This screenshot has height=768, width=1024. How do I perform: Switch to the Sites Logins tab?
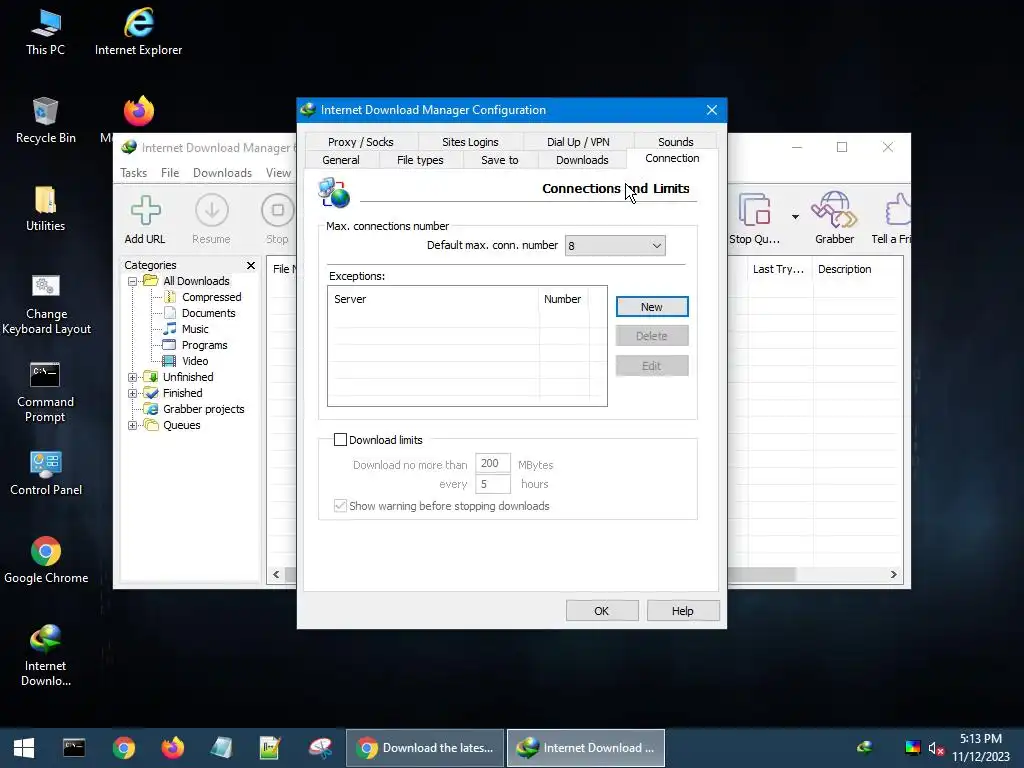470,142
